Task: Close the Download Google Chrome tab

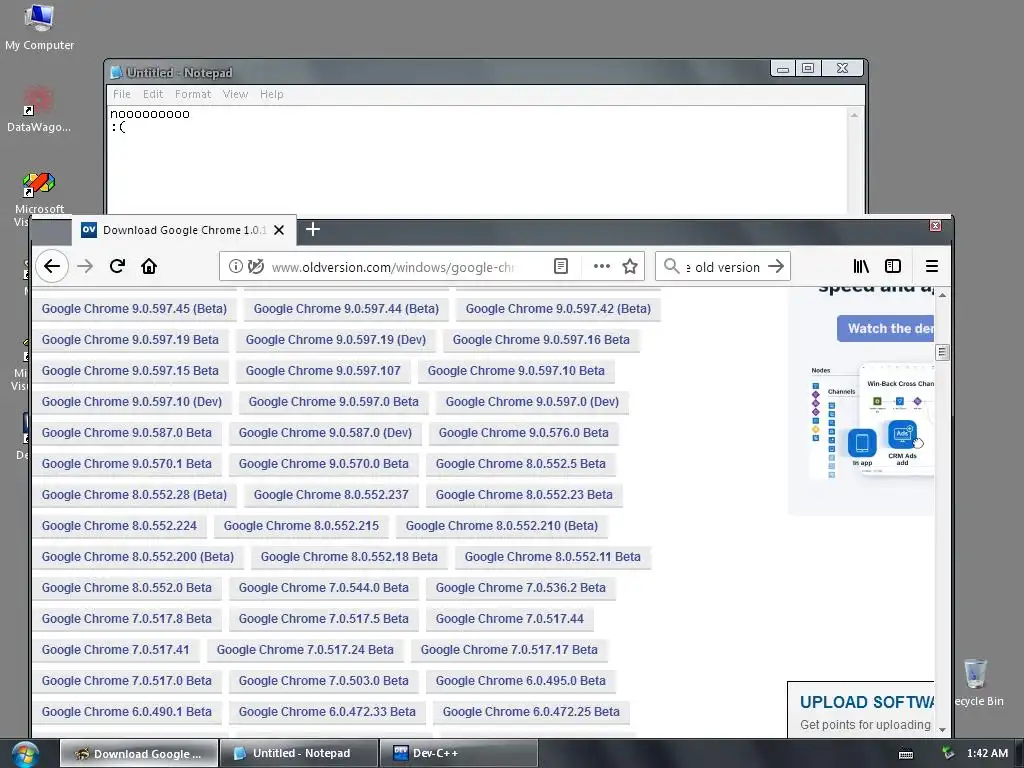Action: point(279,230)
